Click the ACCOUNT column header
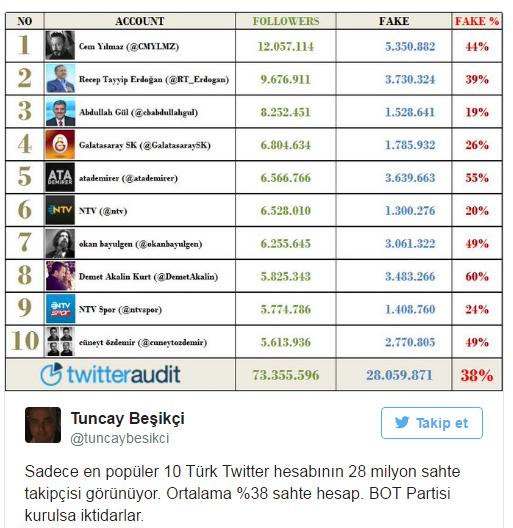The height and width of the screenshot is (528, 513). 139,21
